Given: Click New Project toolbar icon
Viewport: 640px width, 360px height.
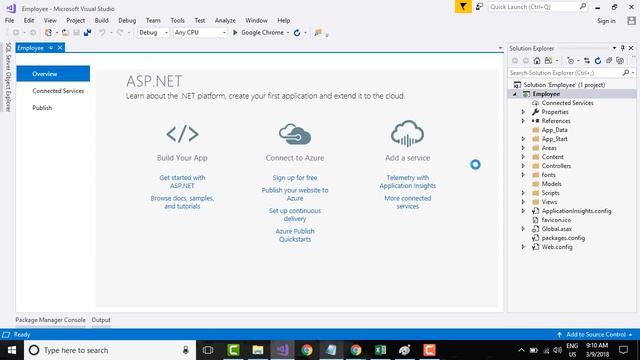Looking at the screenshot, I should tap(48, 33).
